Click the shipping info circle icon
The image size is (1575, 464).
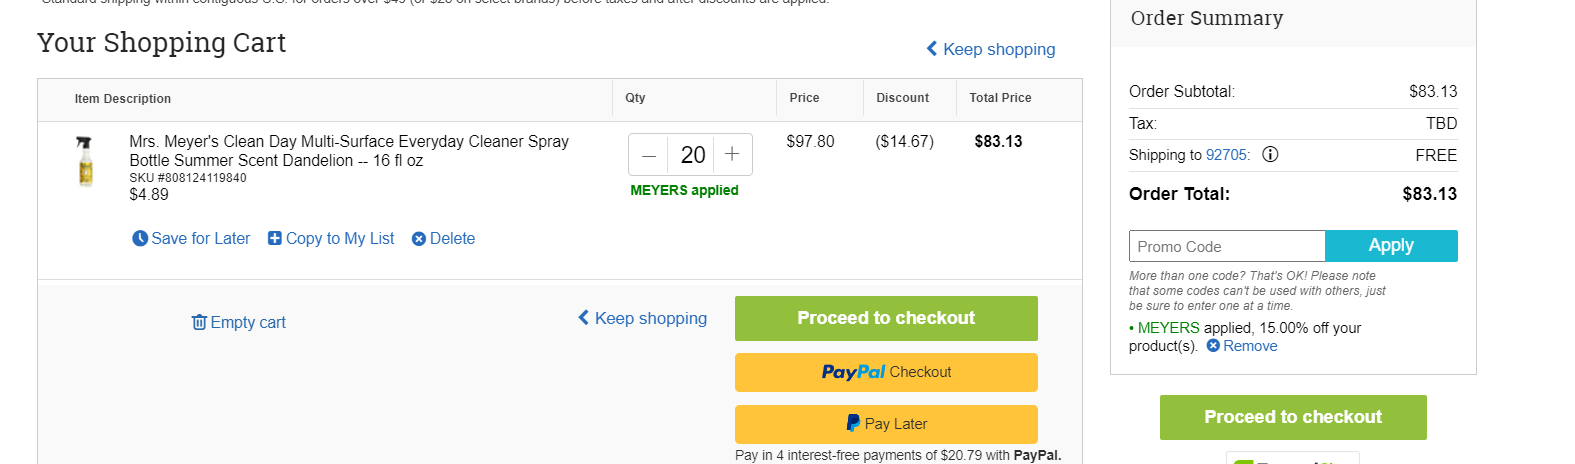pyautogui.click(x=1270, y=155)
